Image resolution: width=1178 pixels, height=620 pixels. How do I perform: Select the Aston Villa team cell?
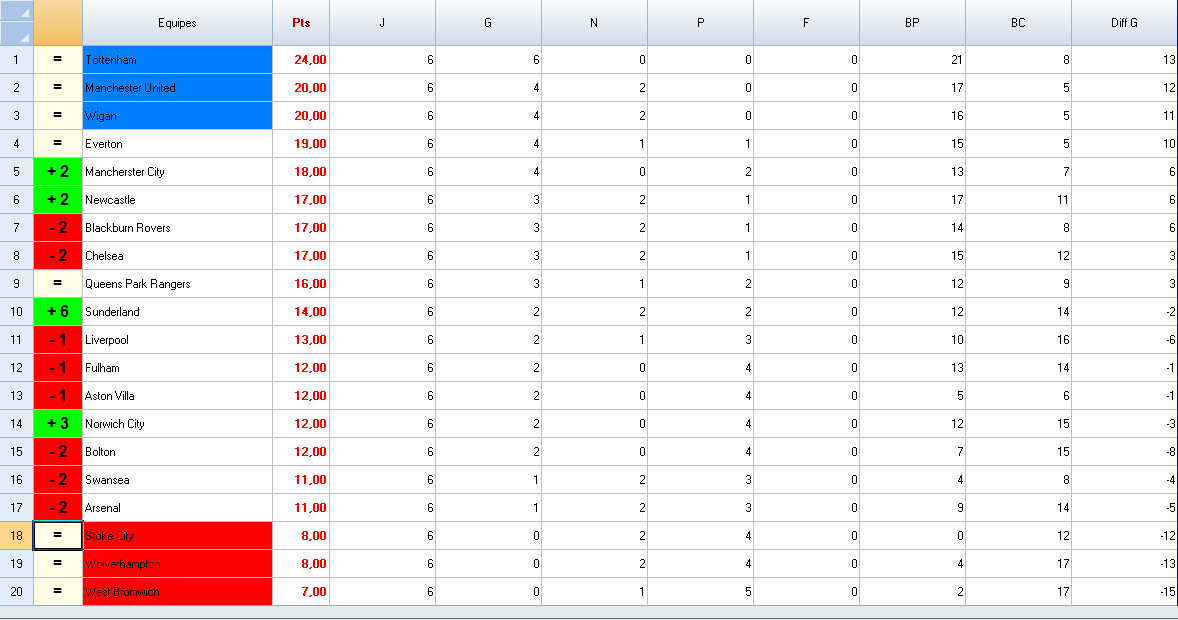[177, 395]
